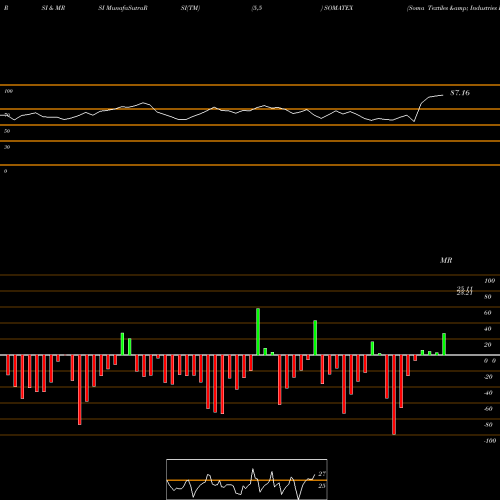This screenshot has height=500, width=500.
Task: Click the white RSI line's final plateau
Action: tap(436, 96)
